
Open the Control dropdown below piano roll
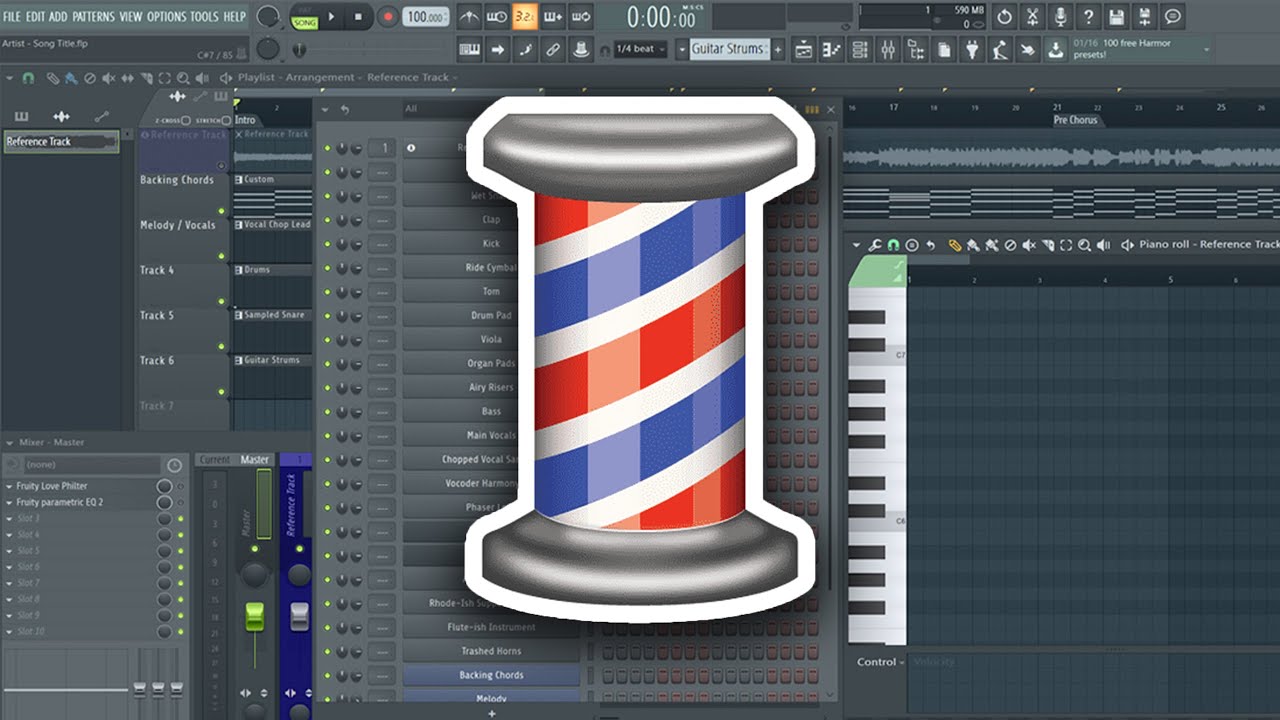pos(880,662)
